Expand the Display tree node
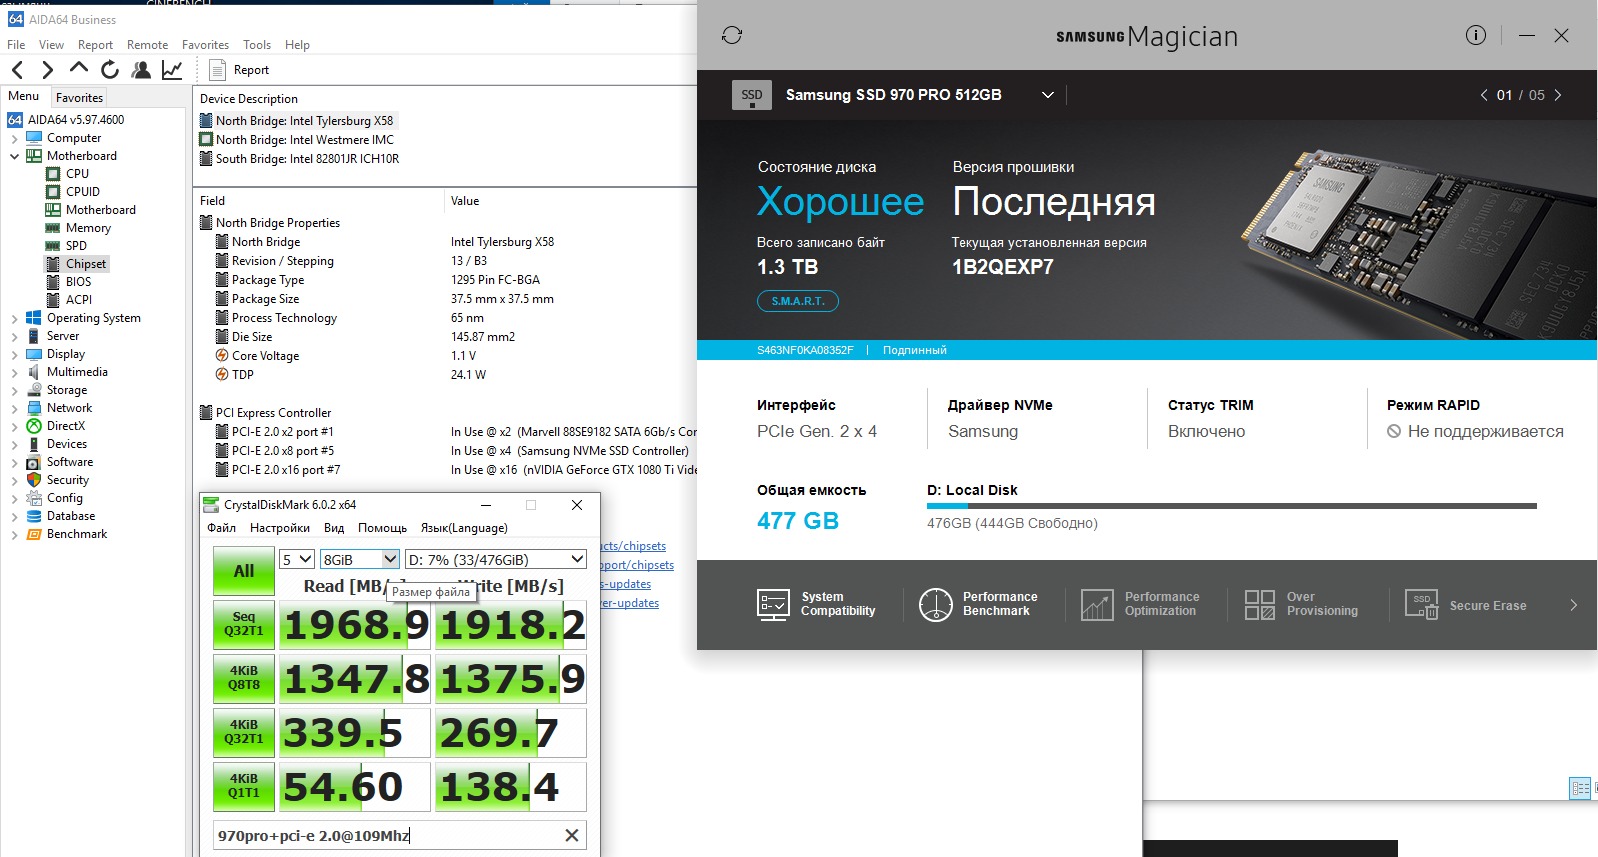Image resolution: width=1598 pixels, height=857 pixels. [x=14, y=354]
